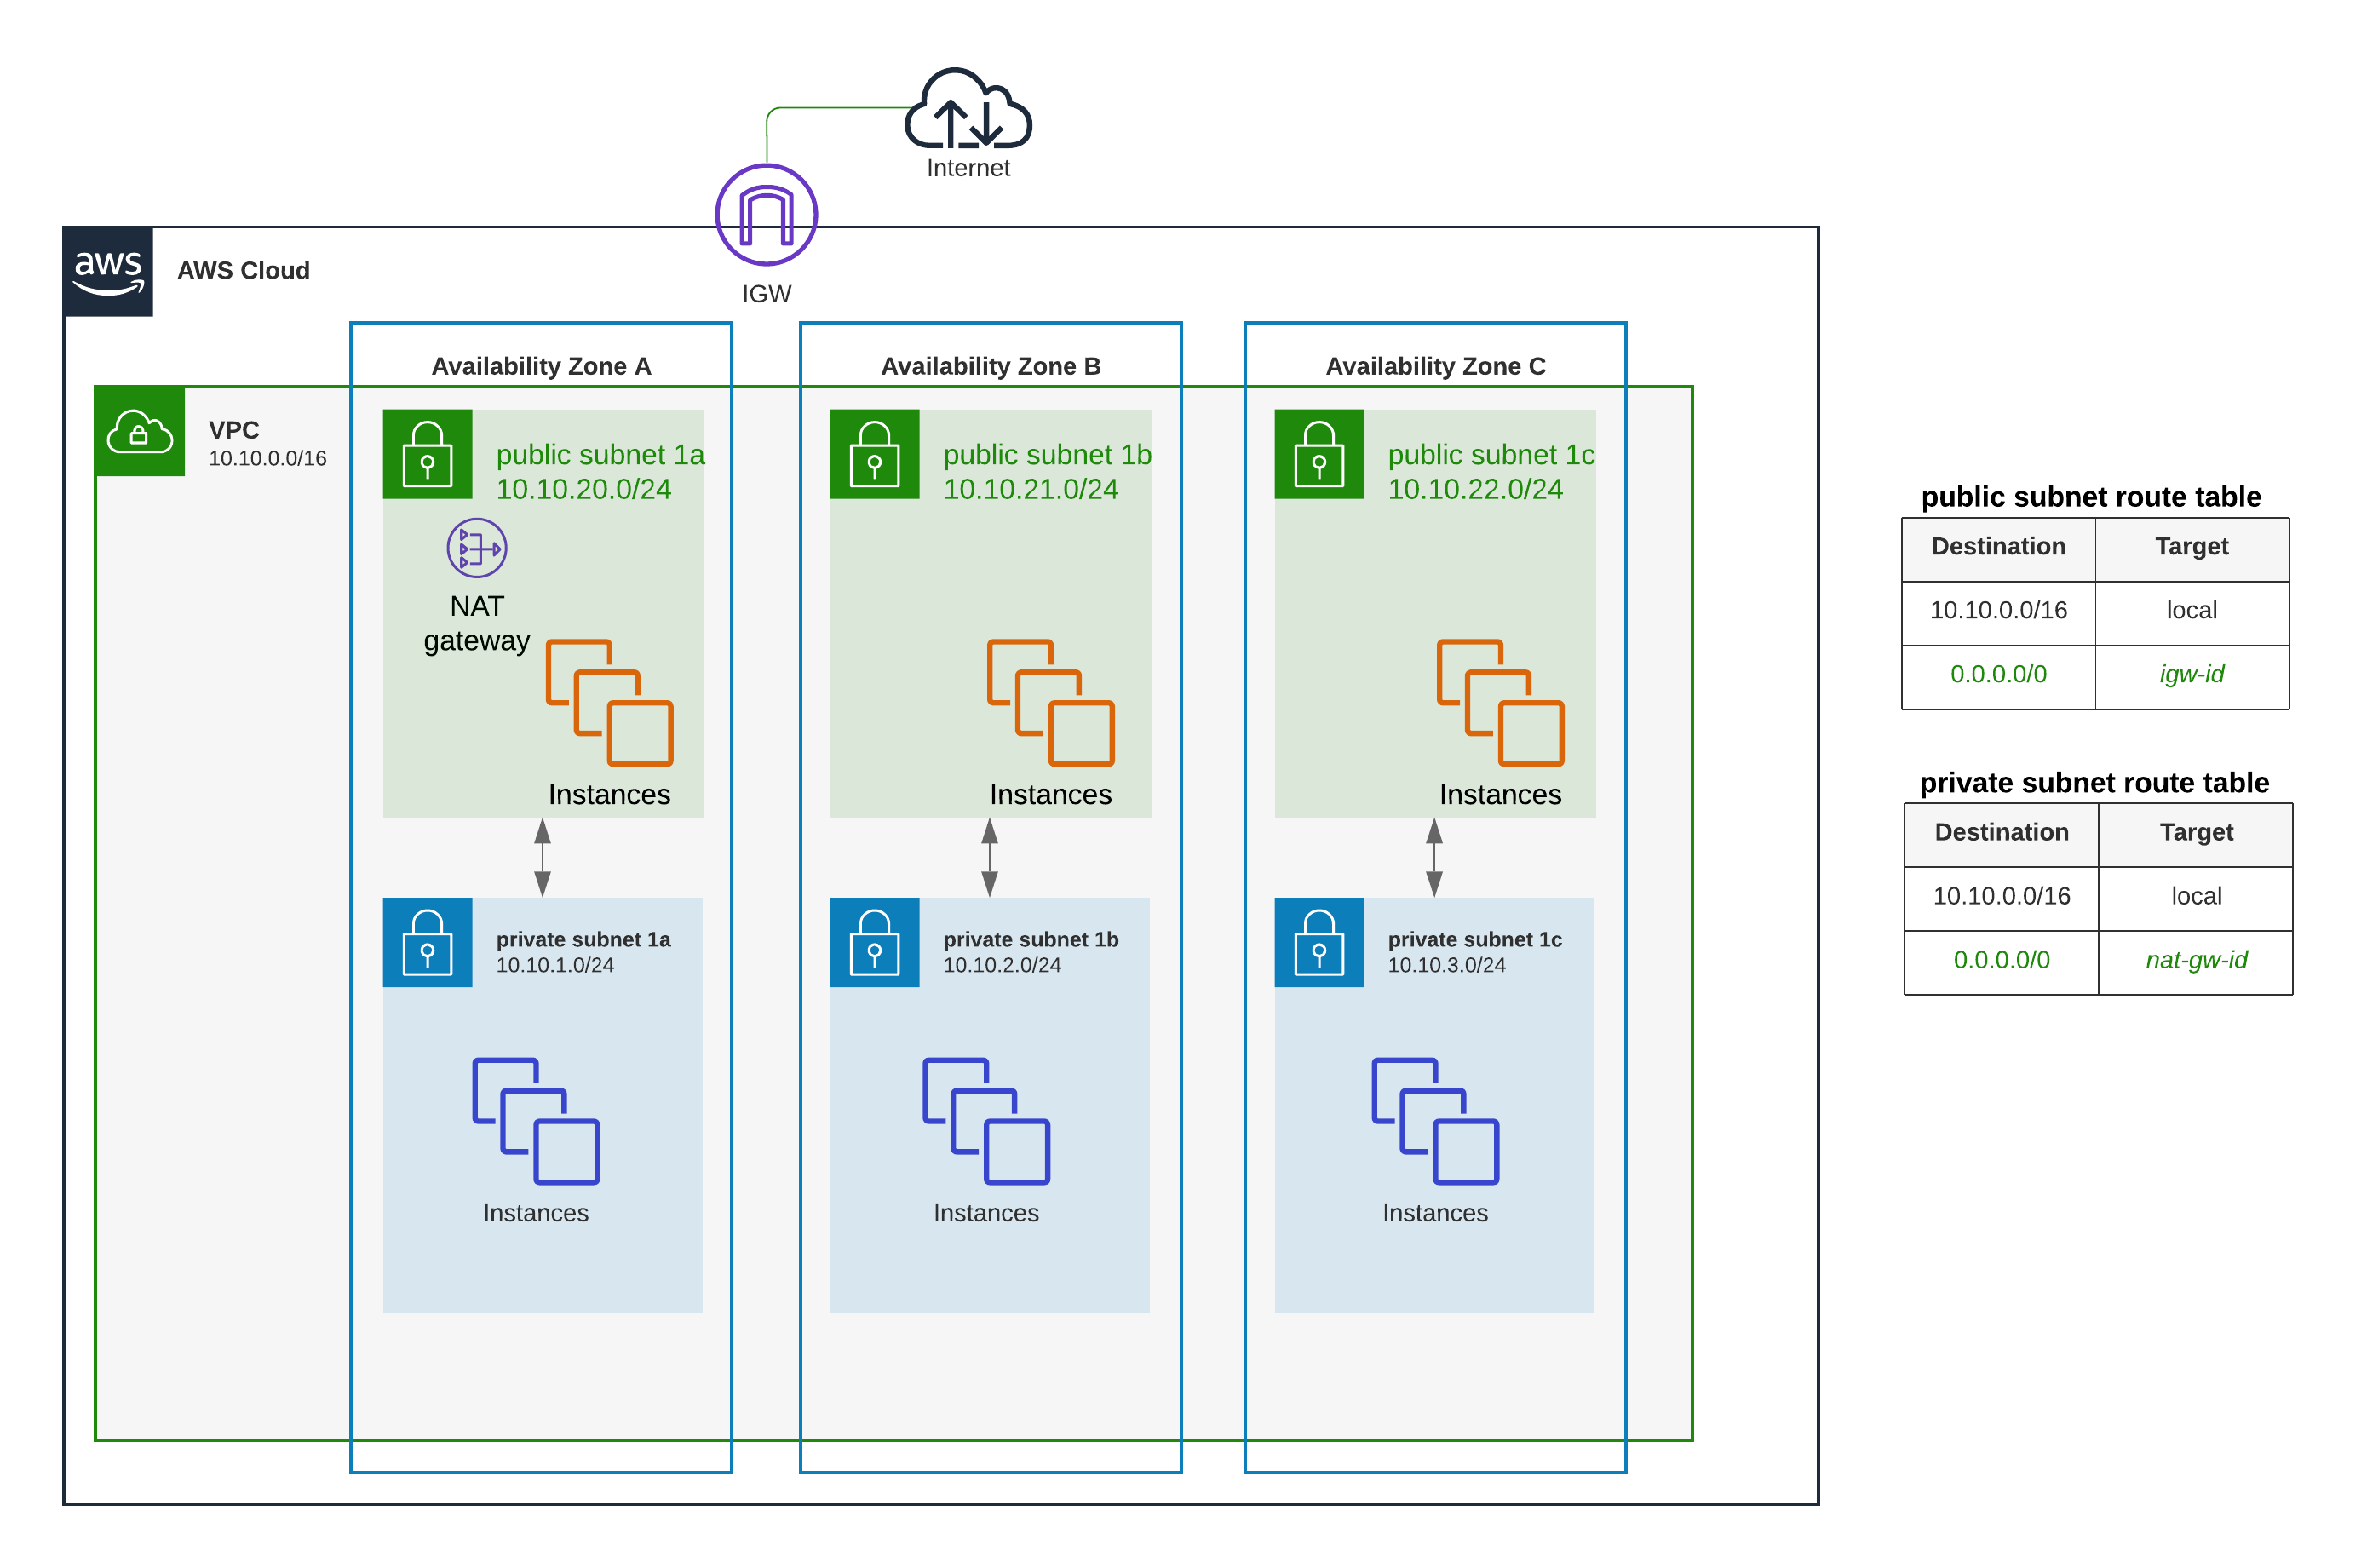Click the AWS logo icon
Viewport: 2367px width, 1568px height.
(x=108, y=271)
